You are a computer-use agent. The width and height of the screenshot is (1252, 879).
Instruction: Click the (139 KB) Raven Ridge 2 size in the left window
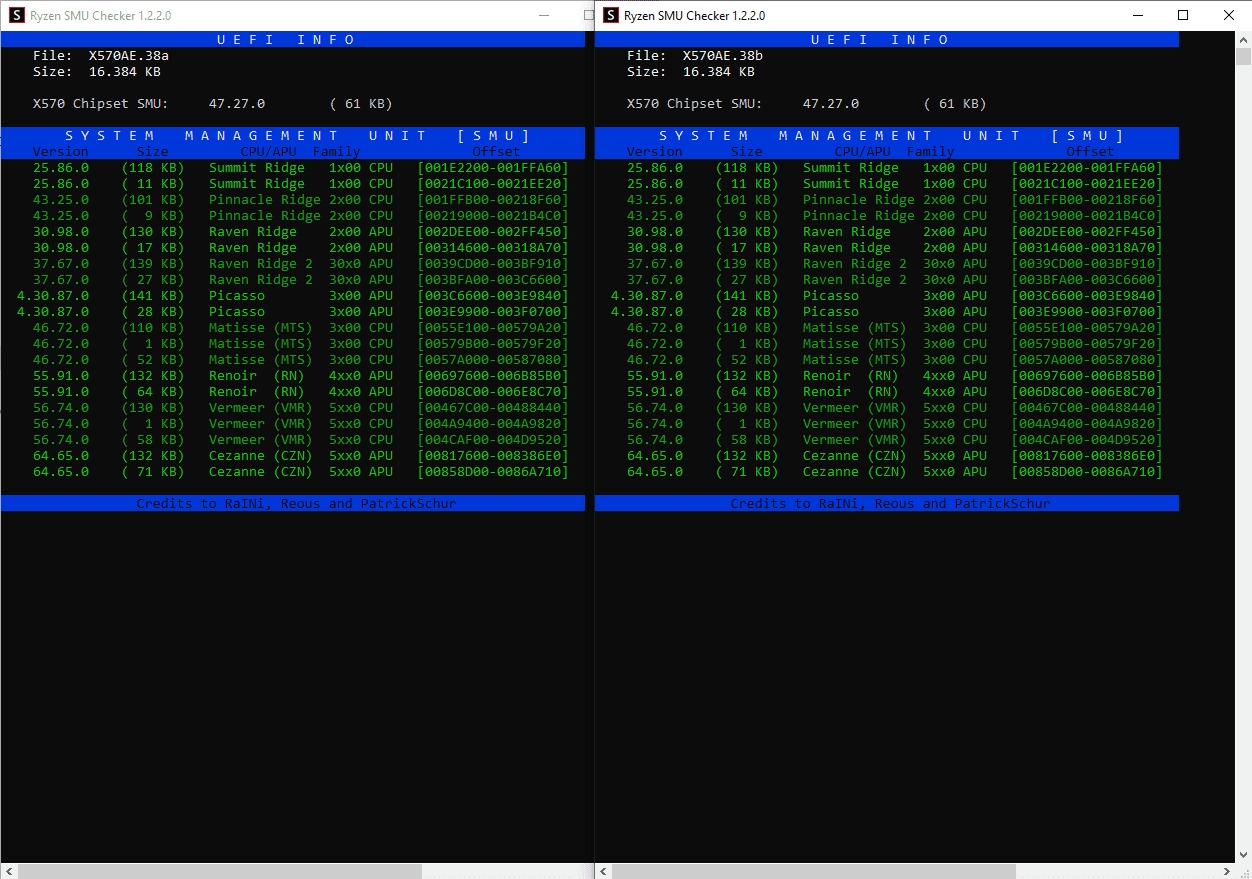[153, 264]
